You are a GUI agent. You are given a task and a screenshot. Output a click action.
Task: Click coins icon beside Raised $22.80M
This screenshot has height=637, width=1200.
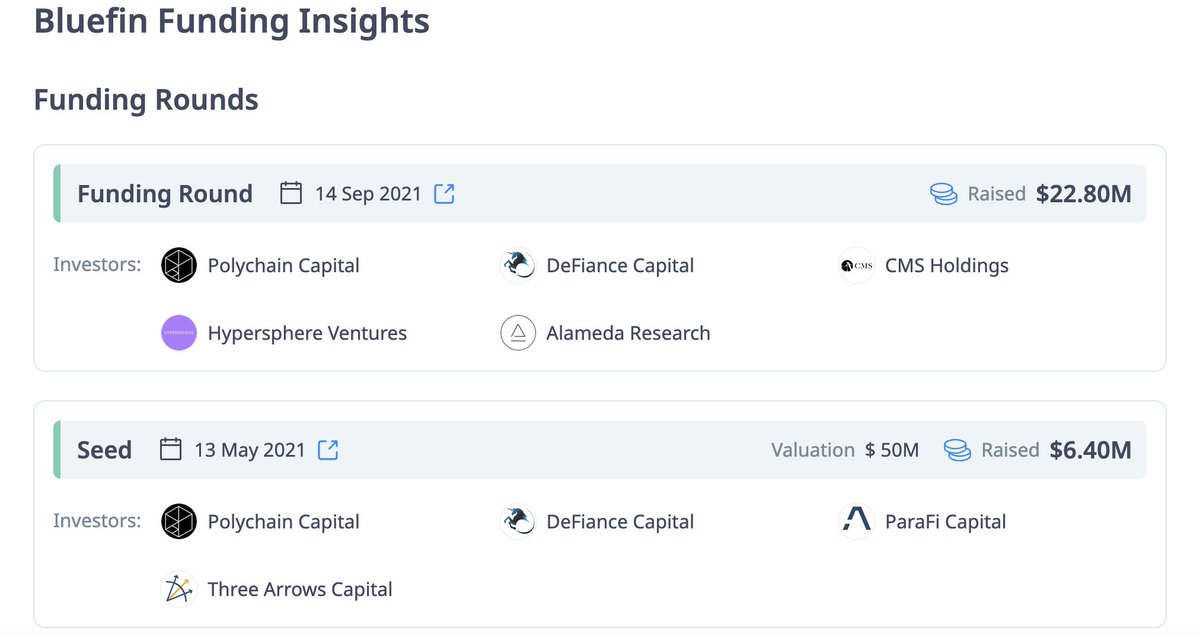pyautogui.click(x=944, y=194)
